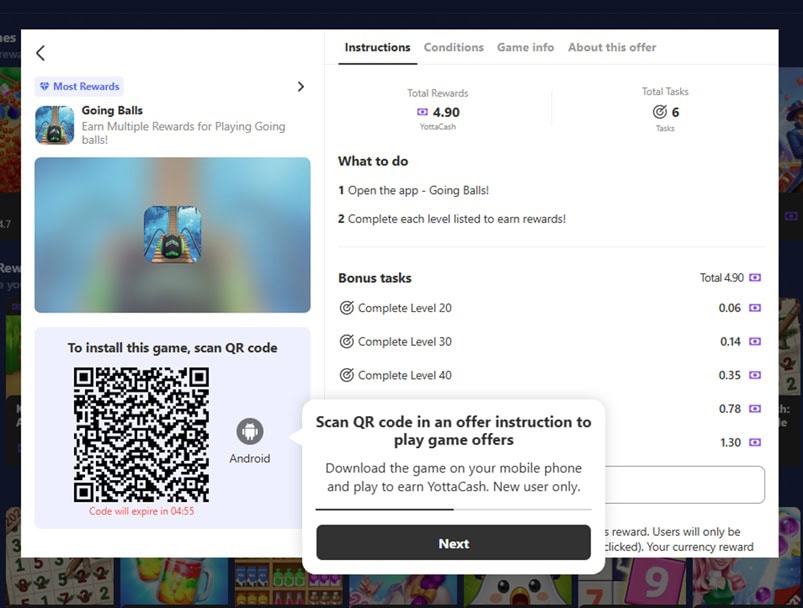This screenshot has width=803, height=608.
Task: Switch to the Instructions tab
Action: pyautogui.click(x=377, y=48)
